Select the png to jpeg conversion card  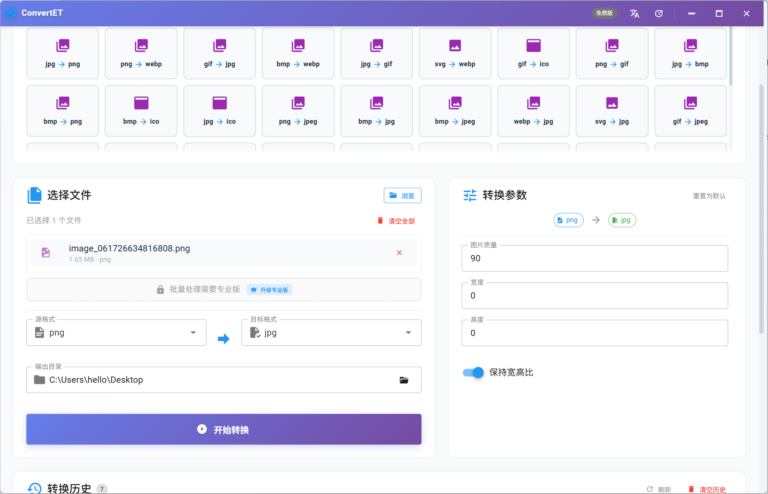click(x=298, y=111)
